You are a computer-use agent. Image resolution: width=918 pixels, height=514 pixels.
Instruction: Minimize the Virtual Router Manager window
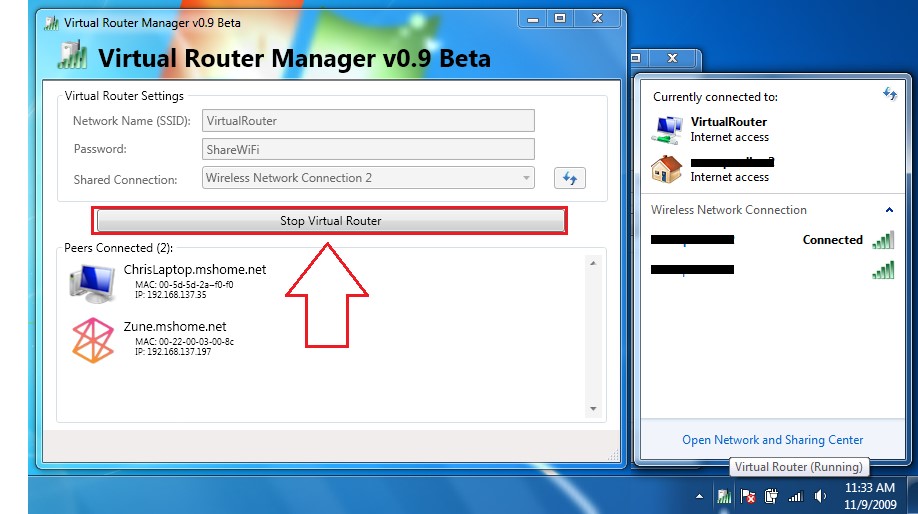[533, 19]
